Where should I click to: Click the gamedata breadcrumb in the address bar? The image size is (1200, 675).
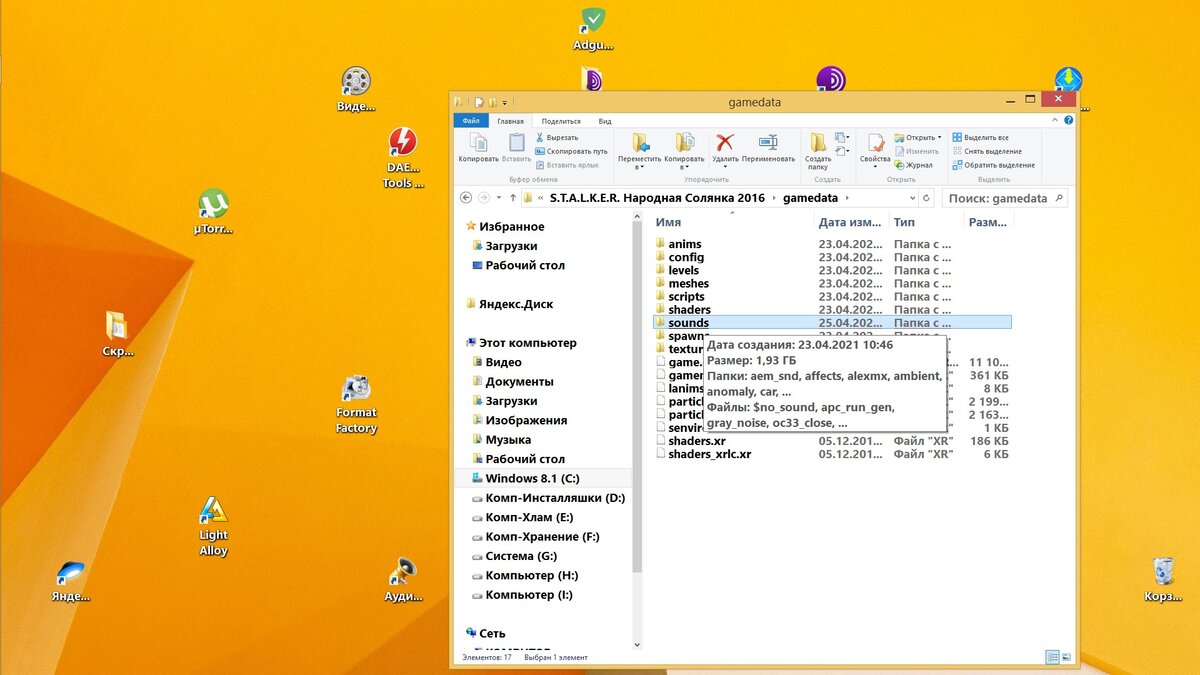(x=810, y=198)
